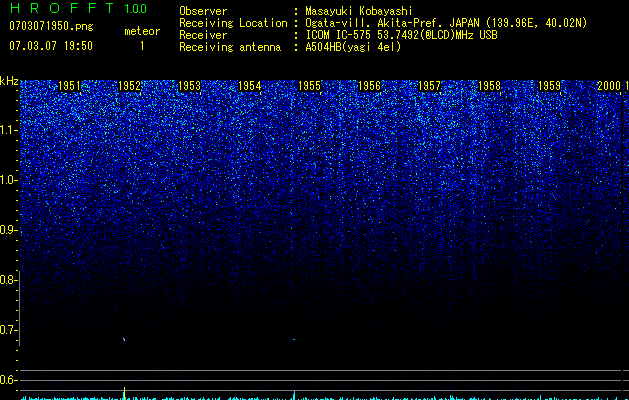Click the kHz axis unit label
629x400 pixels.
(x=9, y=81)
